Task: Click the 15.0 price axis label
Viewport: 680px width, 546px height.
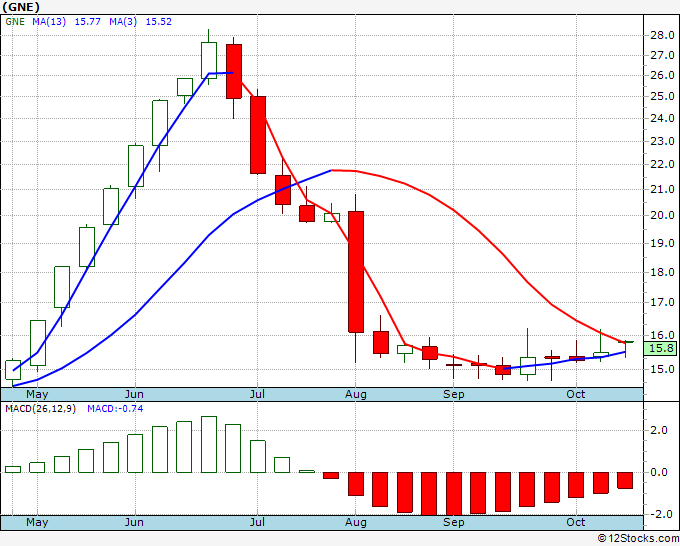Action: (x=662, y=369)
